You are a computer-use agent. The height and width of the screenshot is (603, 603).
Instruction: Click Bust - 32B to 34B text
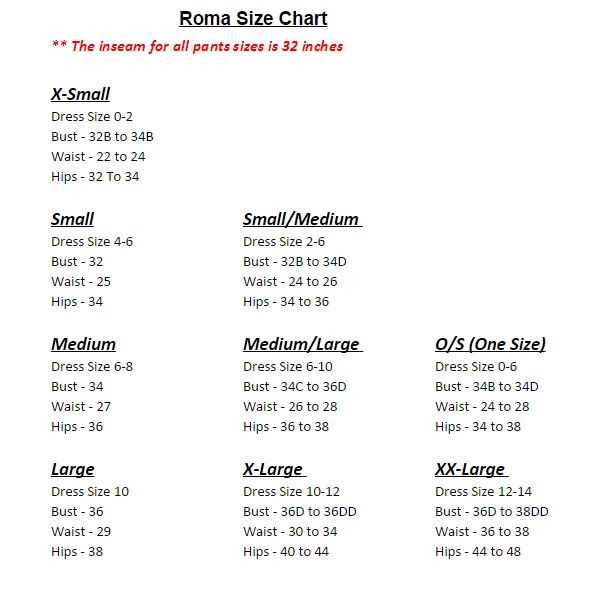(x=102, y=137)
